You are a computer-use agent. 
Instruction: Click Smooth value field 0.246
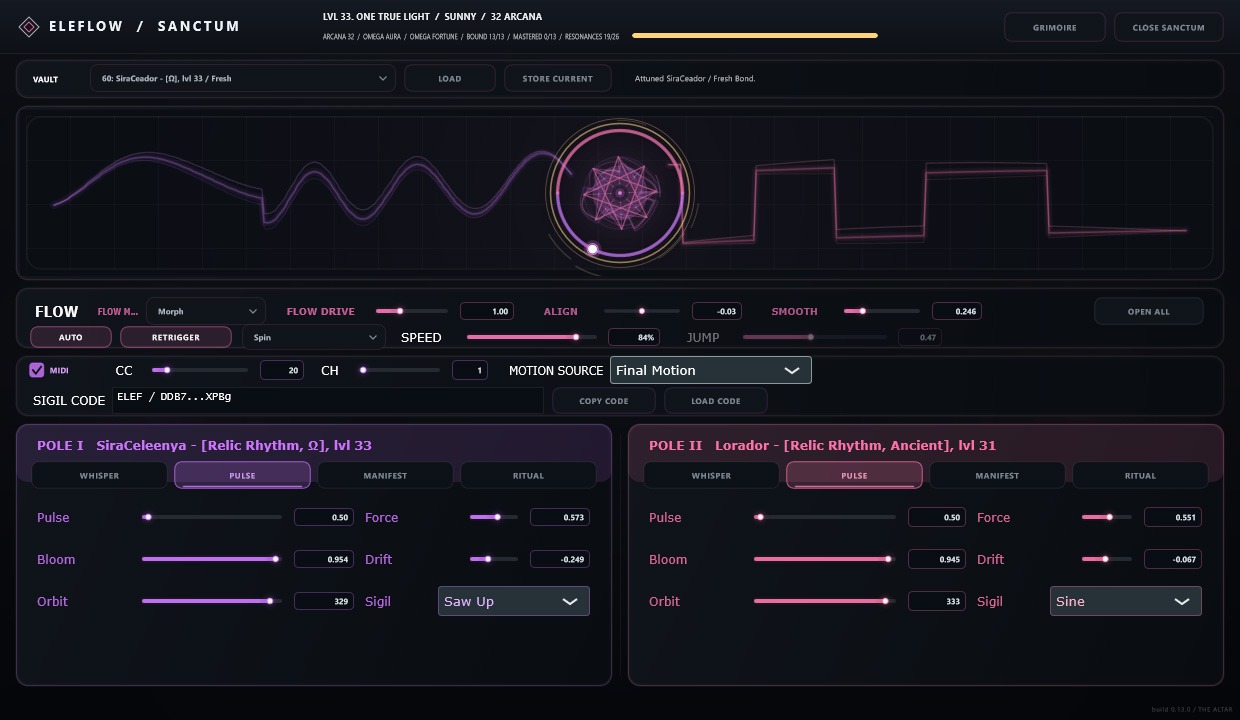click(x=957, y=311)
